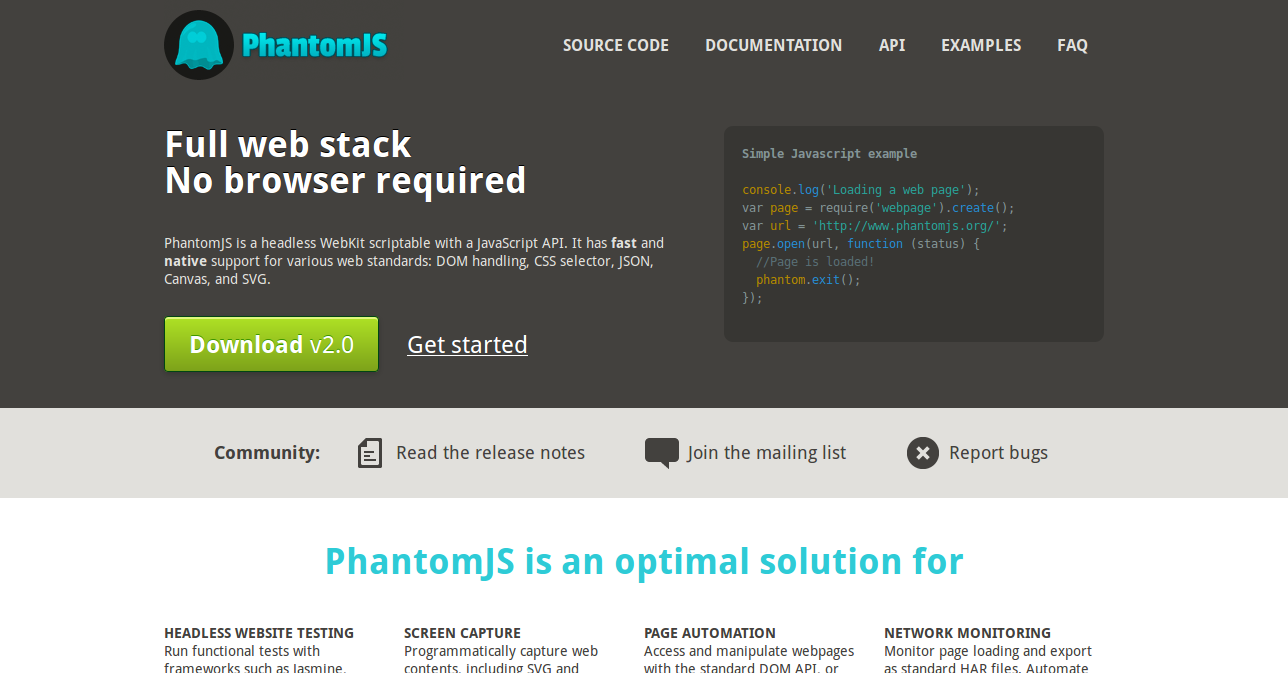Click the Simple Javascript example code box
Image resolution: width=1288 pixels, height=673 pixels.
click(x=914, y=234)
